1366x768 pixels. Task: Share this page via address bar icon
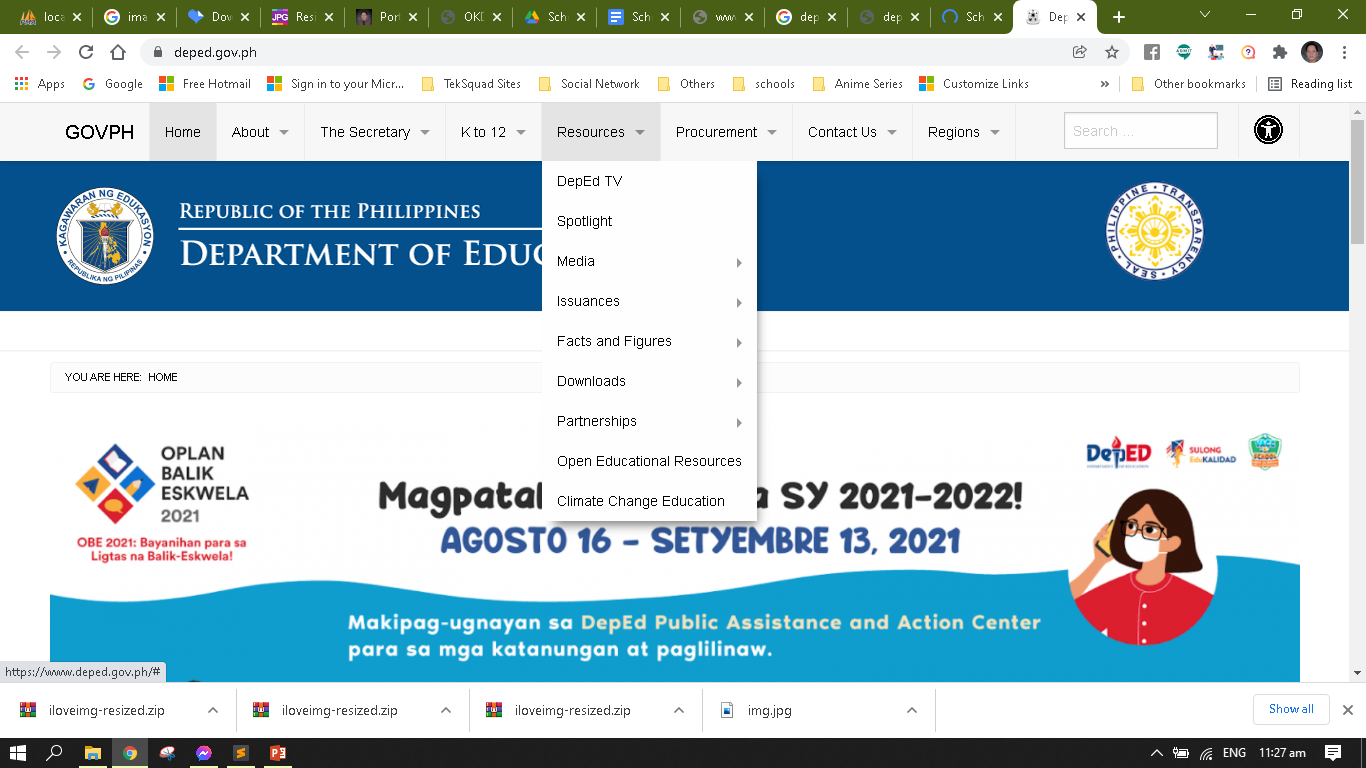(1080, 52)
